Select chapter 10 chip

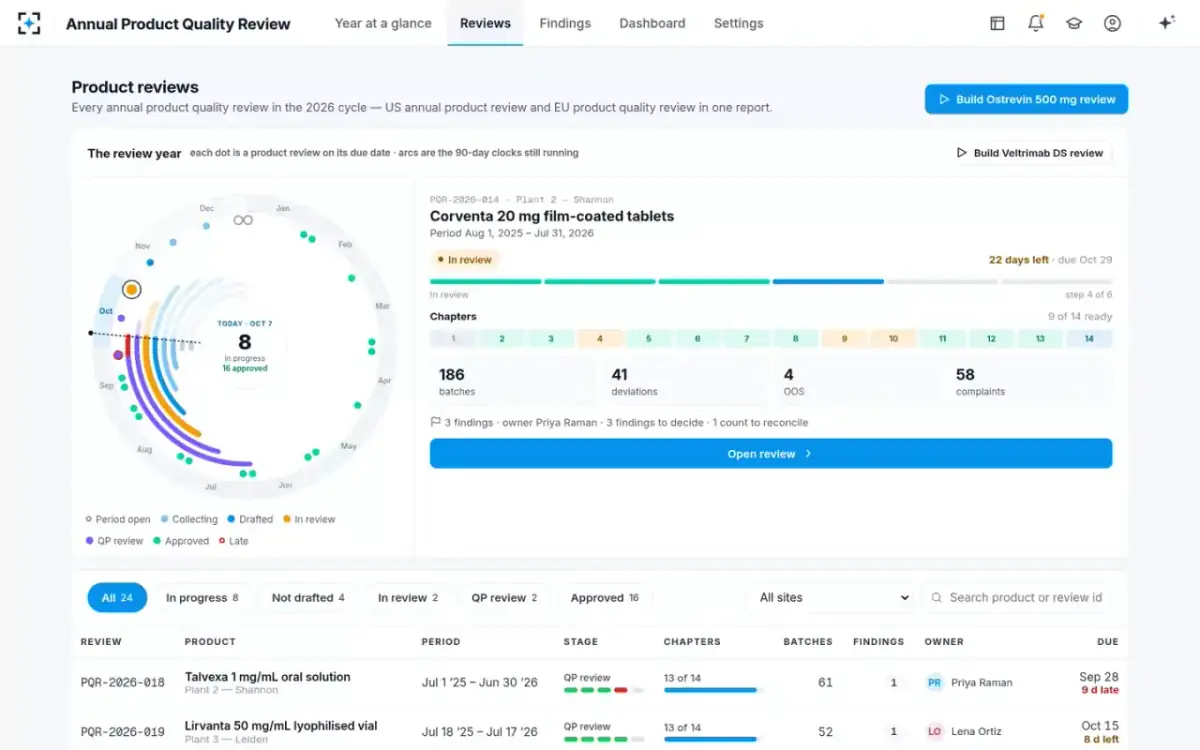point(893,339)
